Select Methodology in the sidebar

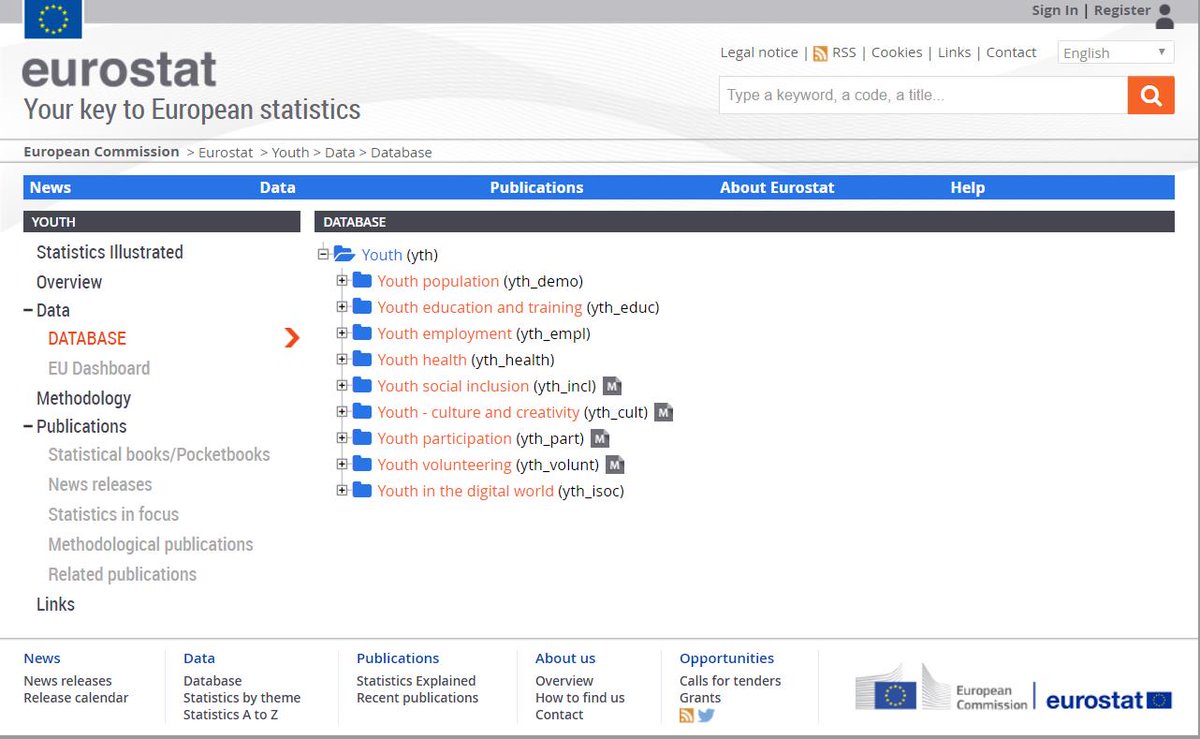click(84, 398)
